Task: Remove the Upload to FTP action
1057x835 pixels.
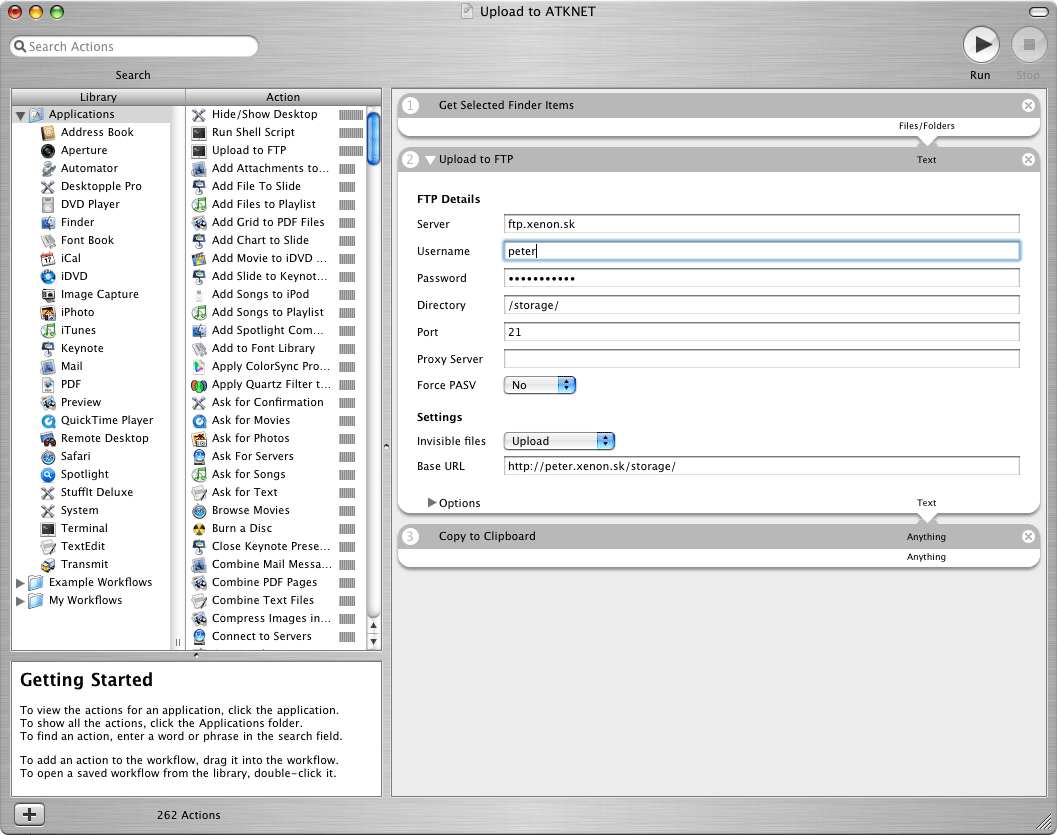Action: pos(1028,160)
